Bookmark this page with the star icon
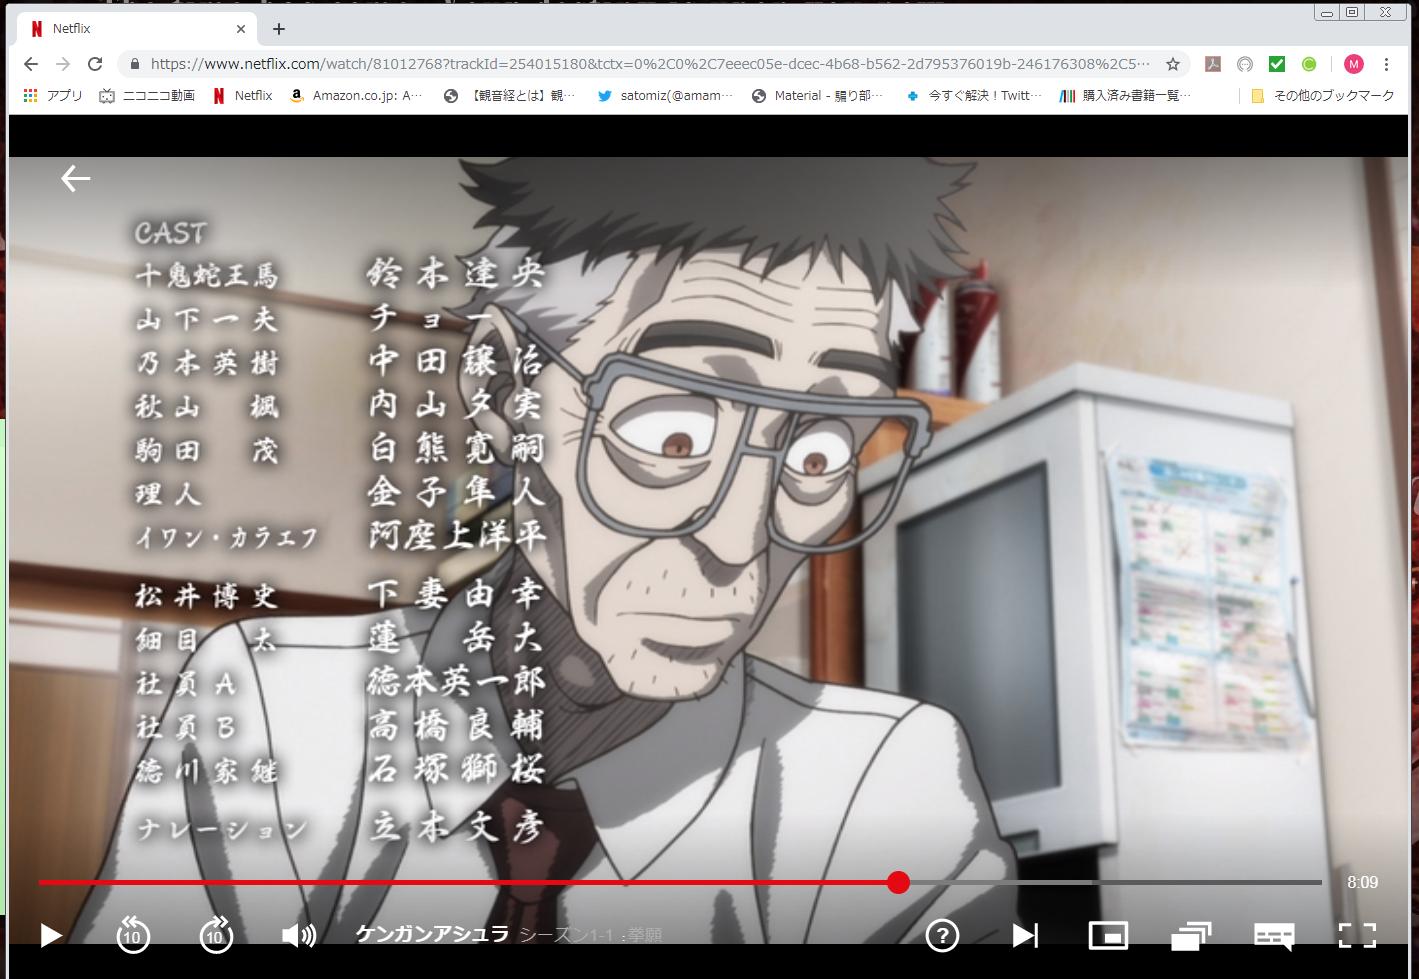Image resolution: width=1419 pixels, height=979 pixels. 1173,64
